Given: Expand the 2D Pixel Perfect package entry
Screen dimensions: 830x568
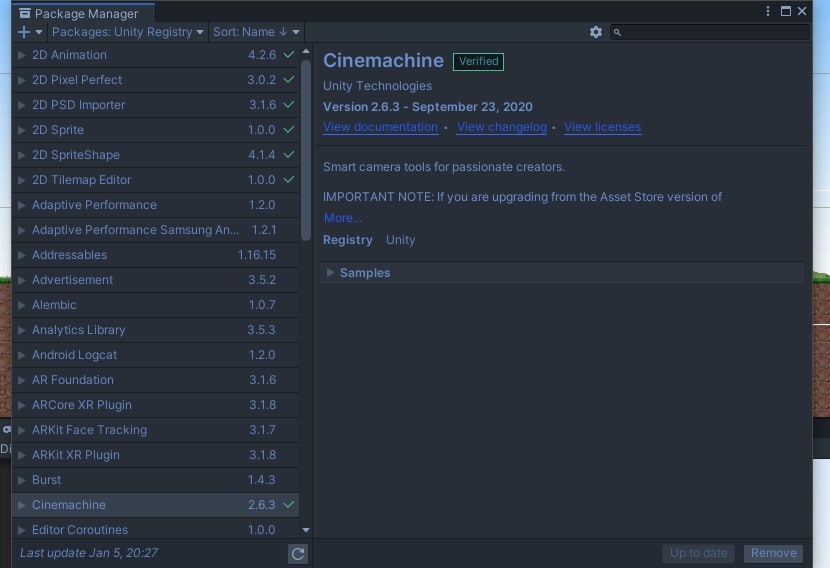Looking at the screenshot, I should point(22,80).
